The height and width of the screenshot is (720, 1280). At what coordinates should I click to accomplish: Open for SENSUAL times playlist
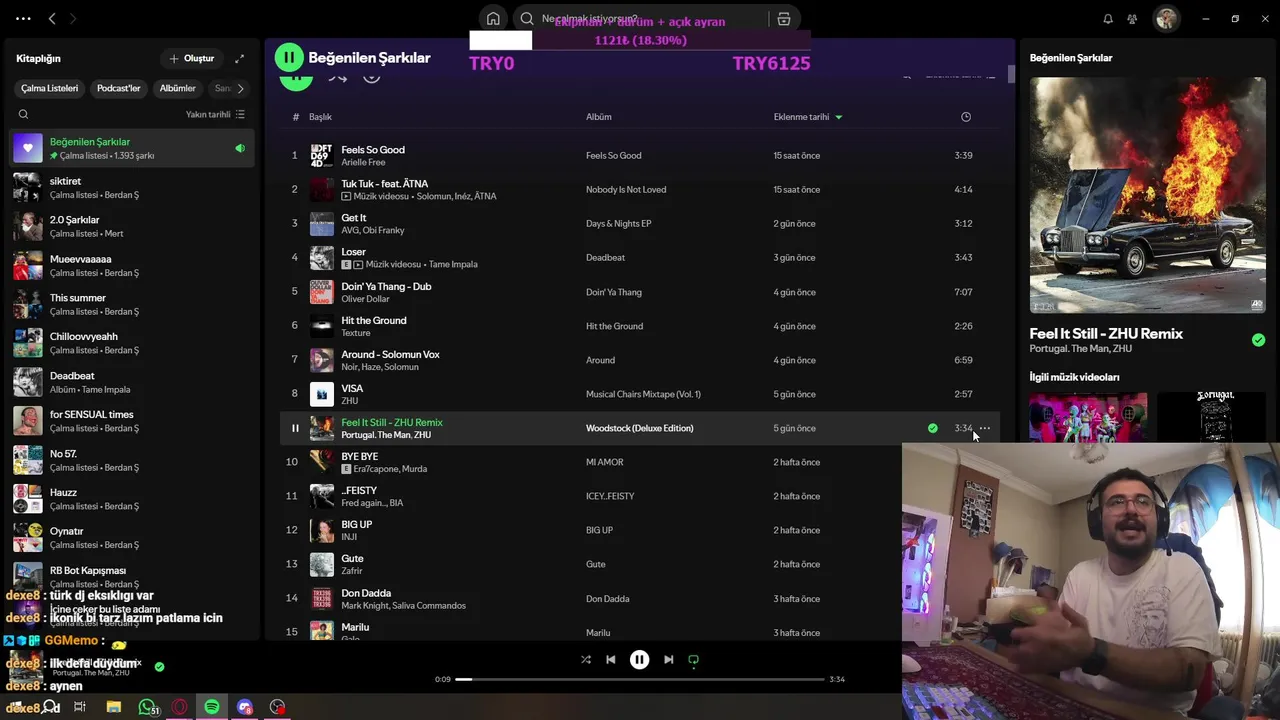(x=130, y=421)
